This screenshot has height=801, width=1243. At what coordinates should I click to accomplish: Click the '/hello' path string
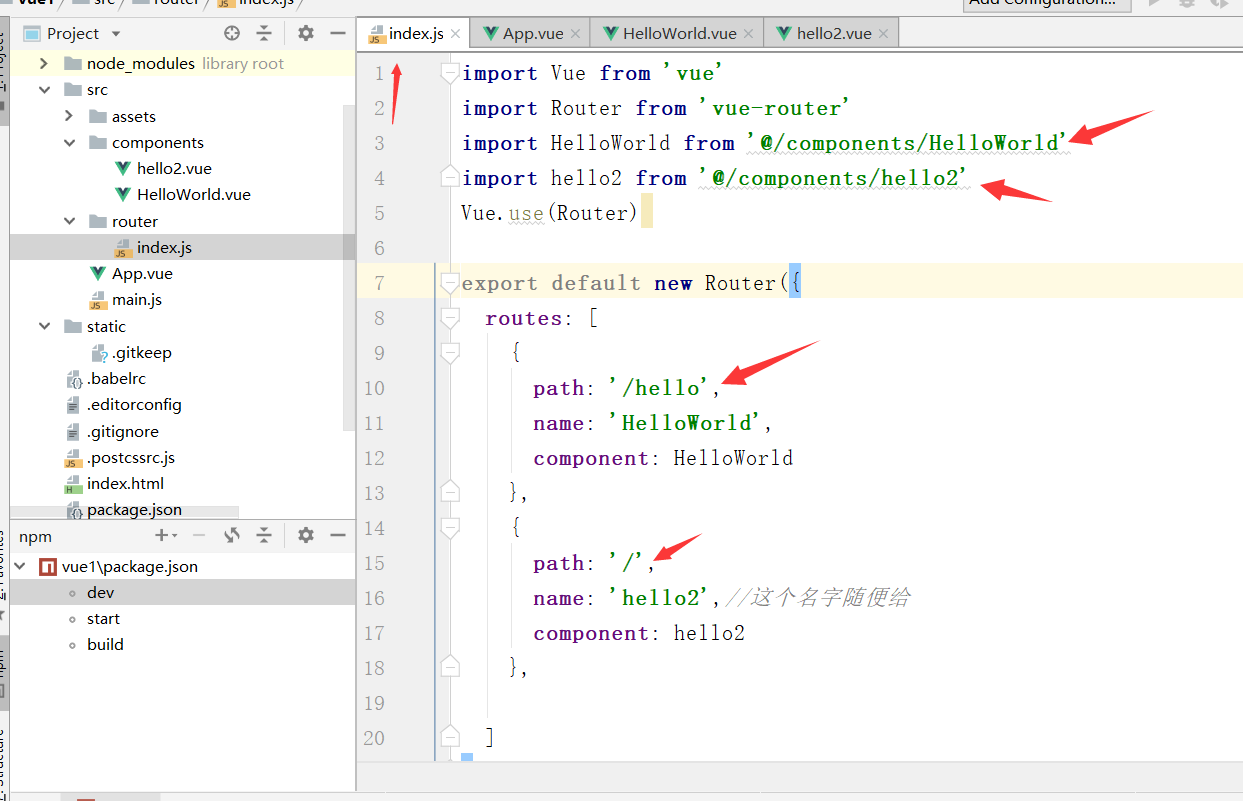click(x=659, y=388)
